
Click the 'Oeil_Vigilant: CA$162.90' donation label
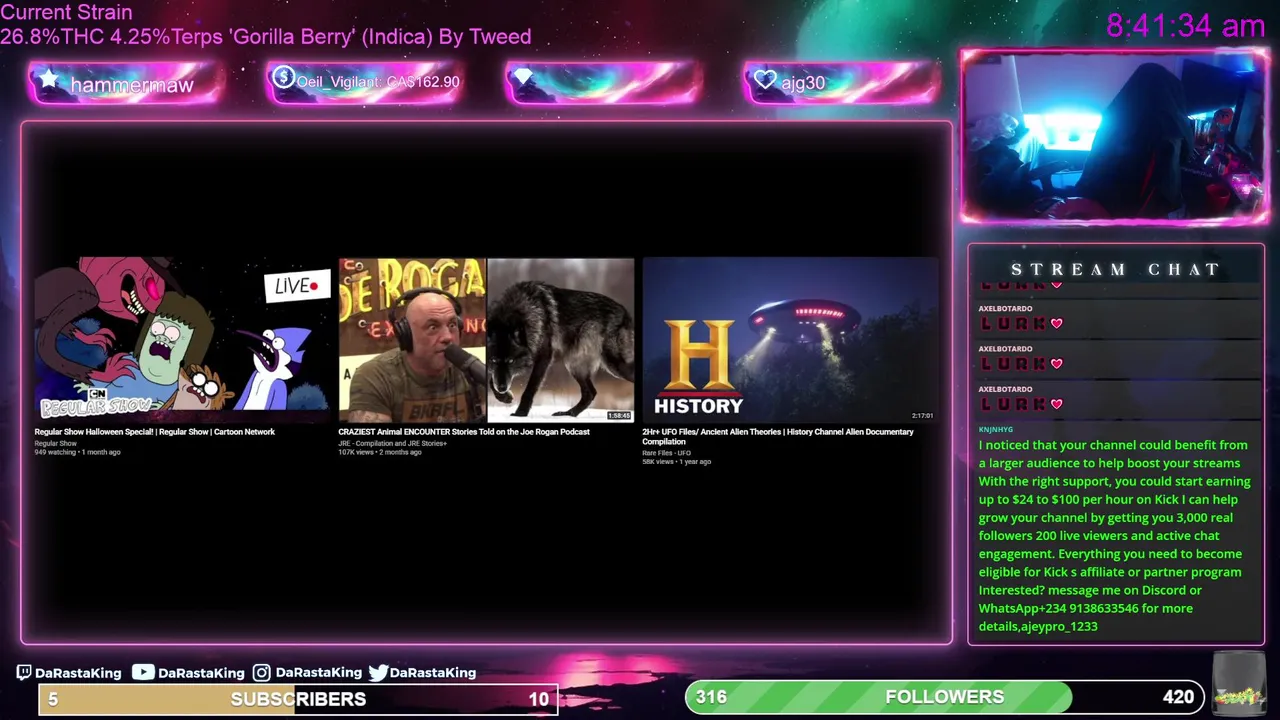click(378, 82)
